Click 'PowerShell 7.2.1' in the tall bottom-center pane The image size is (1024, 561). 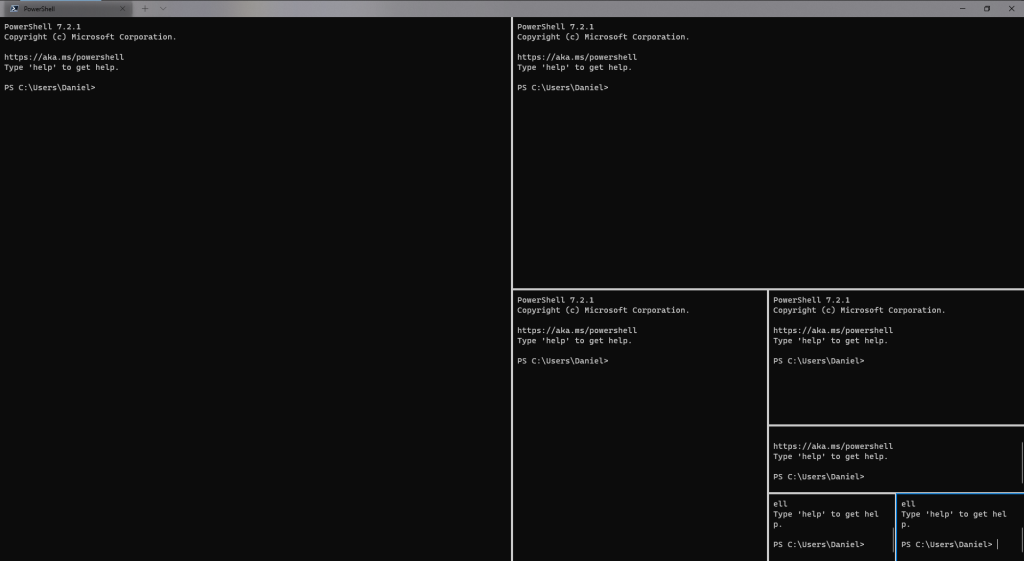(556, 300)
